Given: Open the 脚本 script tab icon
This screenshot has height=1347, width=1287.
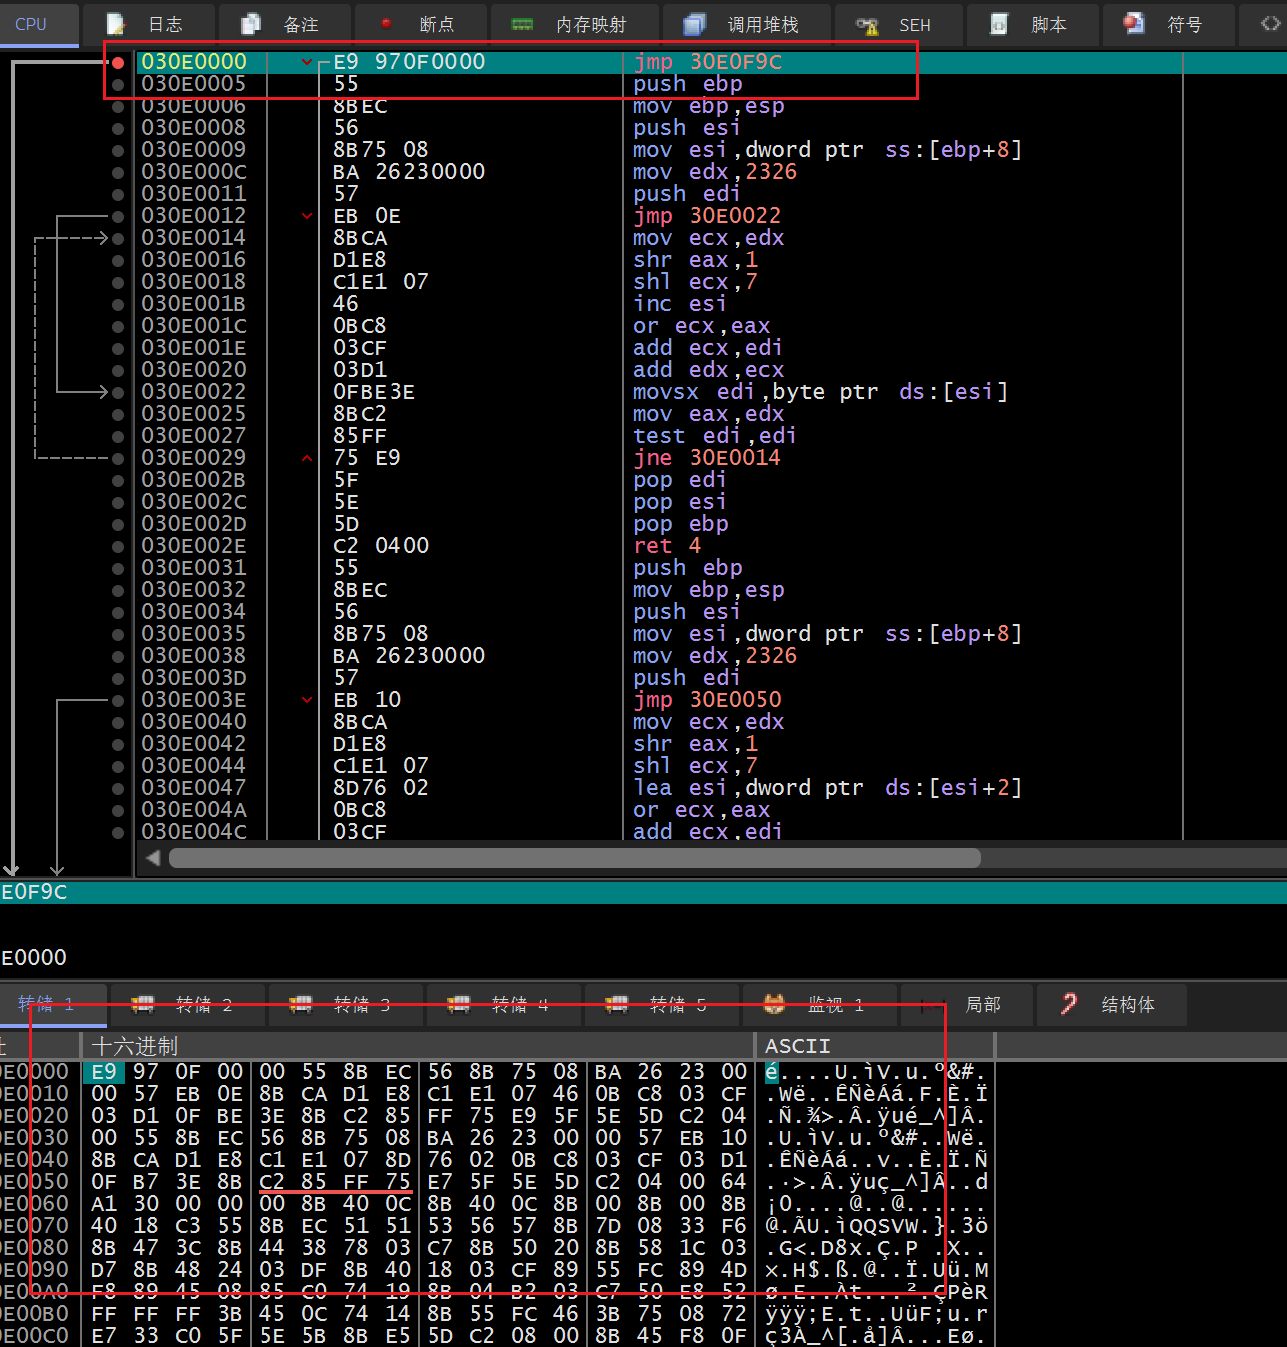Looking at the screenshot, I should (999, 24).
